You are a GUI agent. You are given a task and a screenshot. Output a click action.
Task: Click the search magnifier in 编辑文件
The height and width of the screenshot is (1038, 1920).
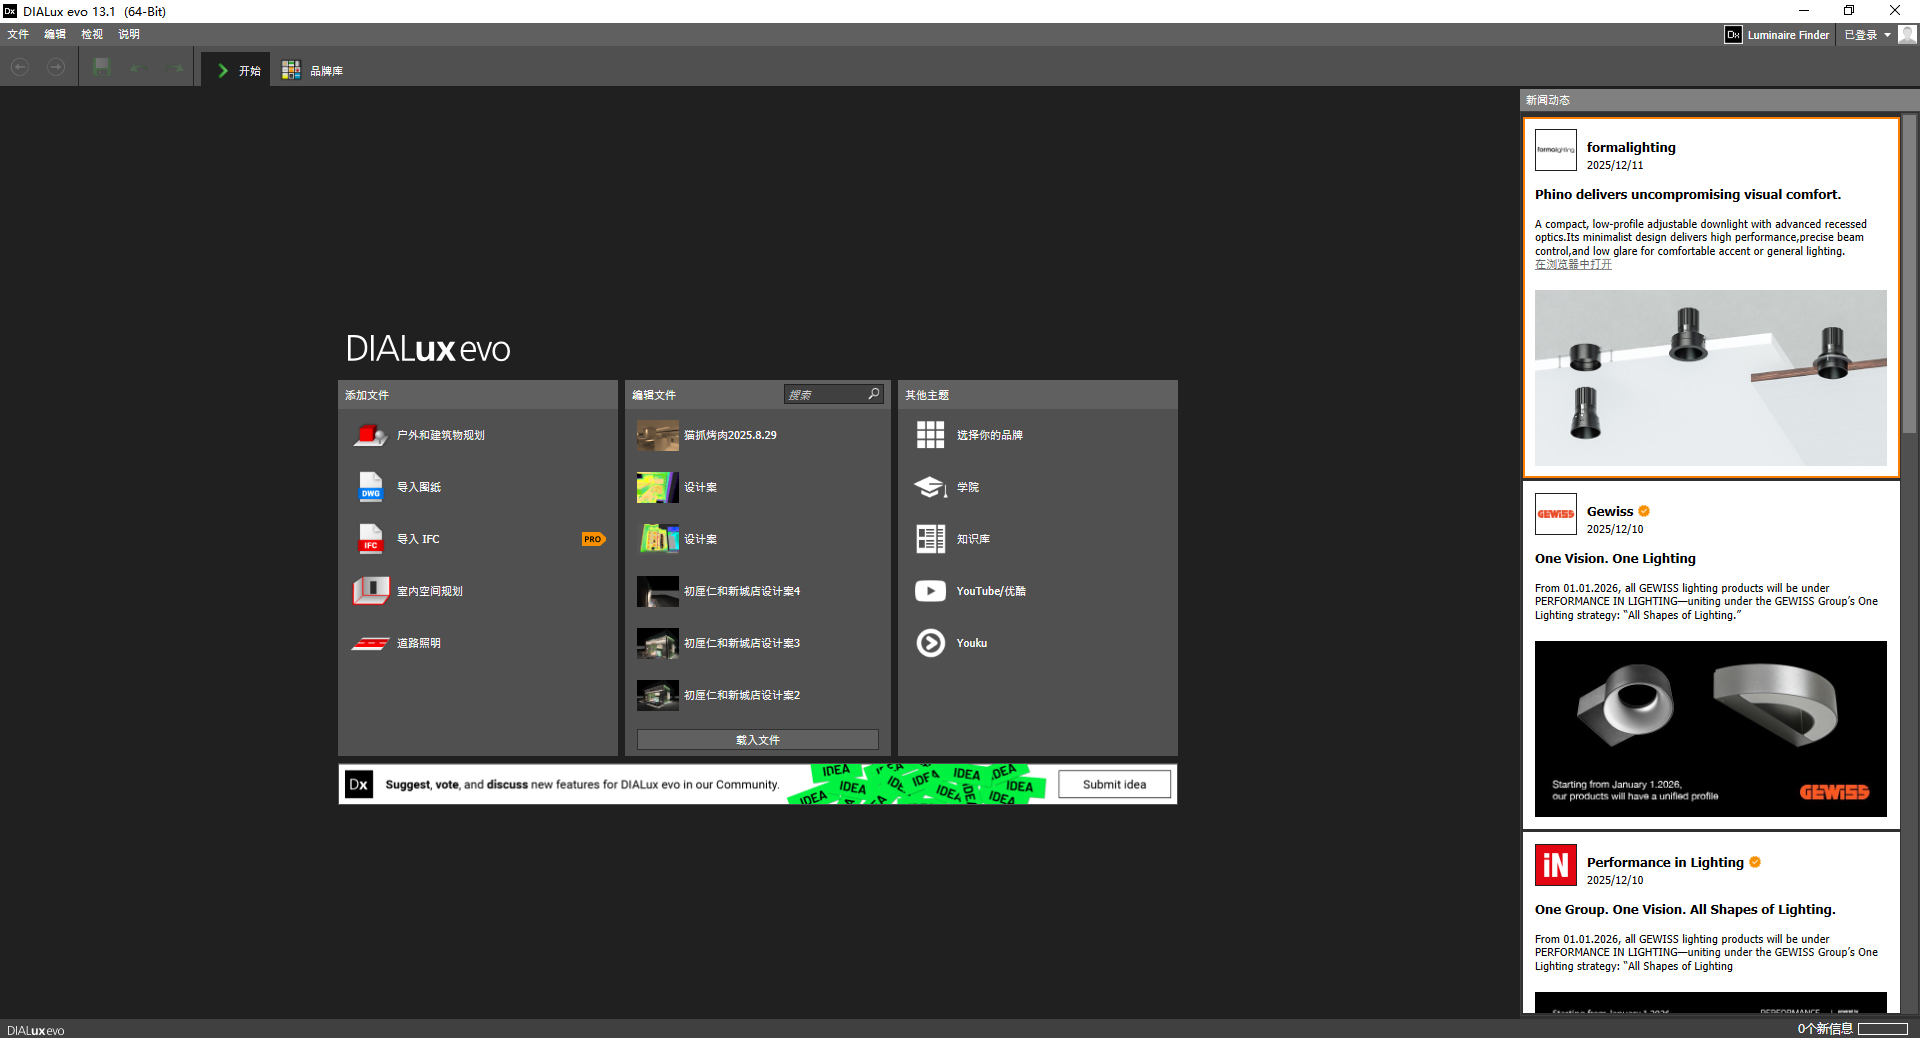click(874, 394)
